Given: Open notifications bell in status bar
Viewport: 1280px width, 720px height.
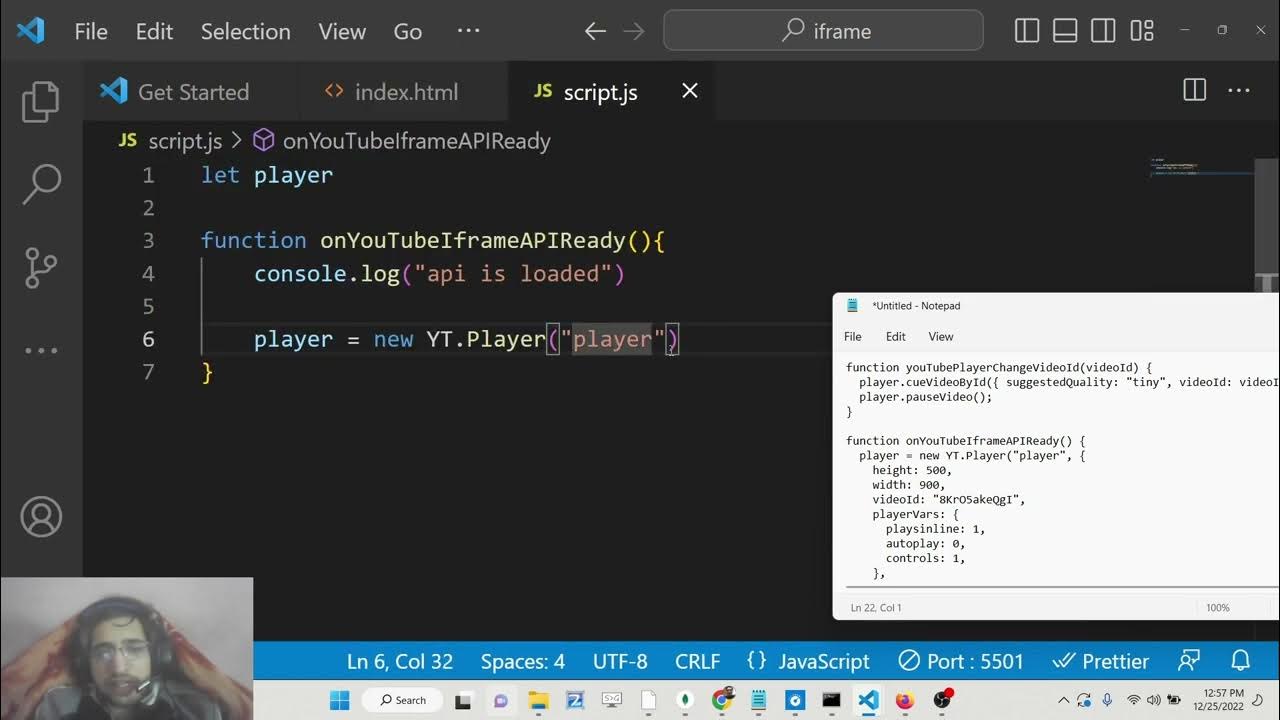Looking at the screenshot, I should coord(1240,661).
